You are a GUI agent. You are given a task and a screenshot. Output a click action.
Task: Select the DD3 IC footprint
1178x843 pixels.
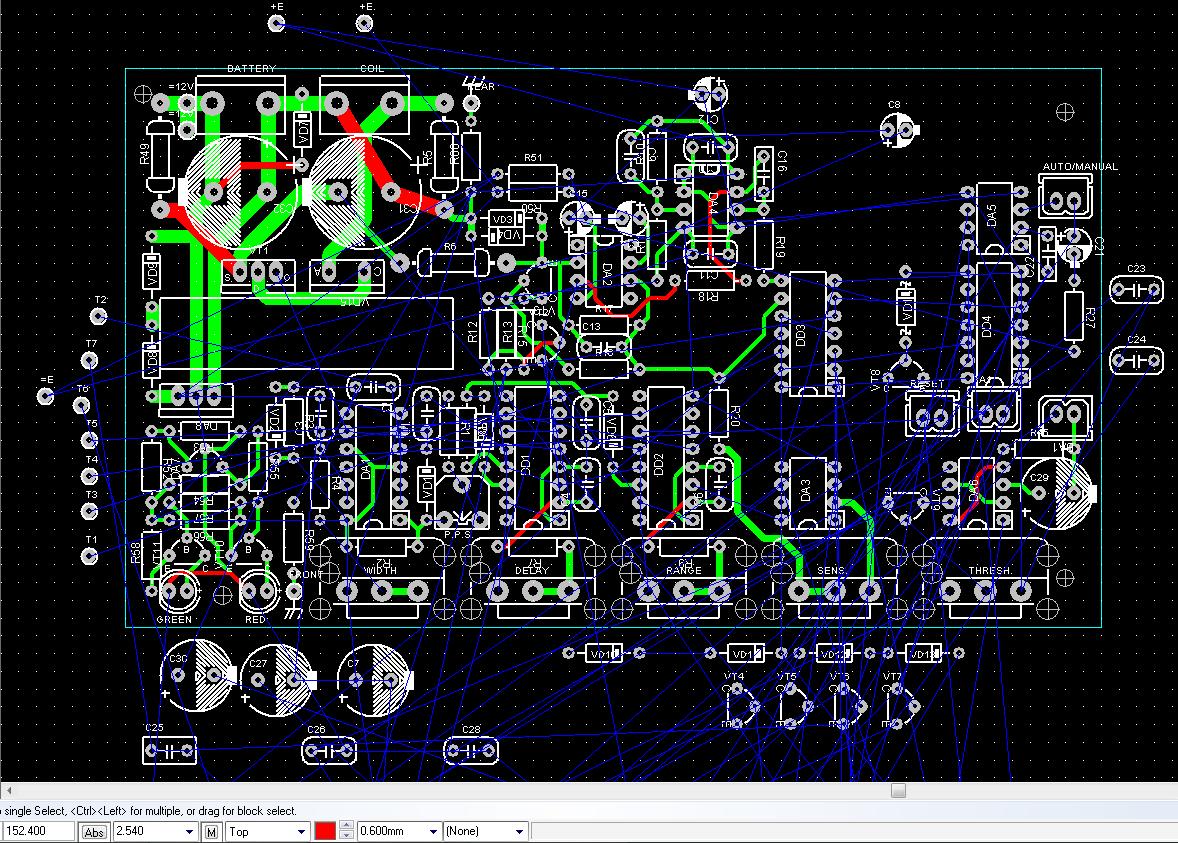[808, 334]
